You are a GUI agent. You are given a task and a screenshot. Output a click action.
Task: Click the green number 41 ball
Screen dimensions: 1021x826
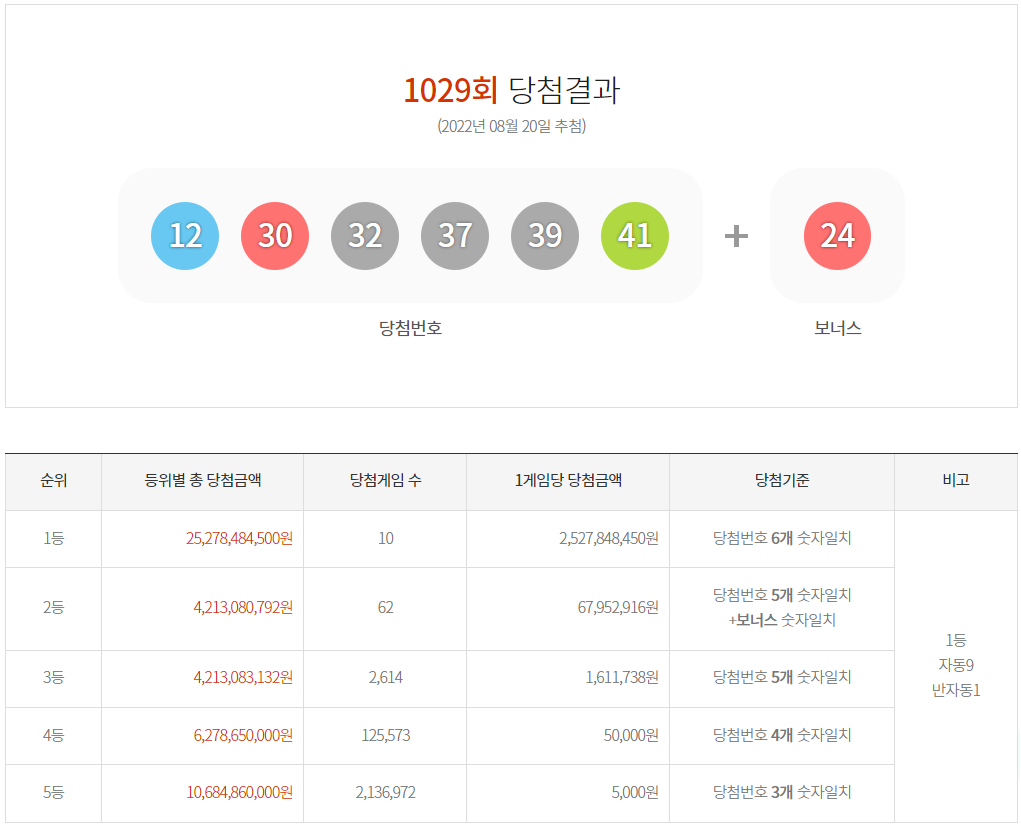click(x=635, y=236)
